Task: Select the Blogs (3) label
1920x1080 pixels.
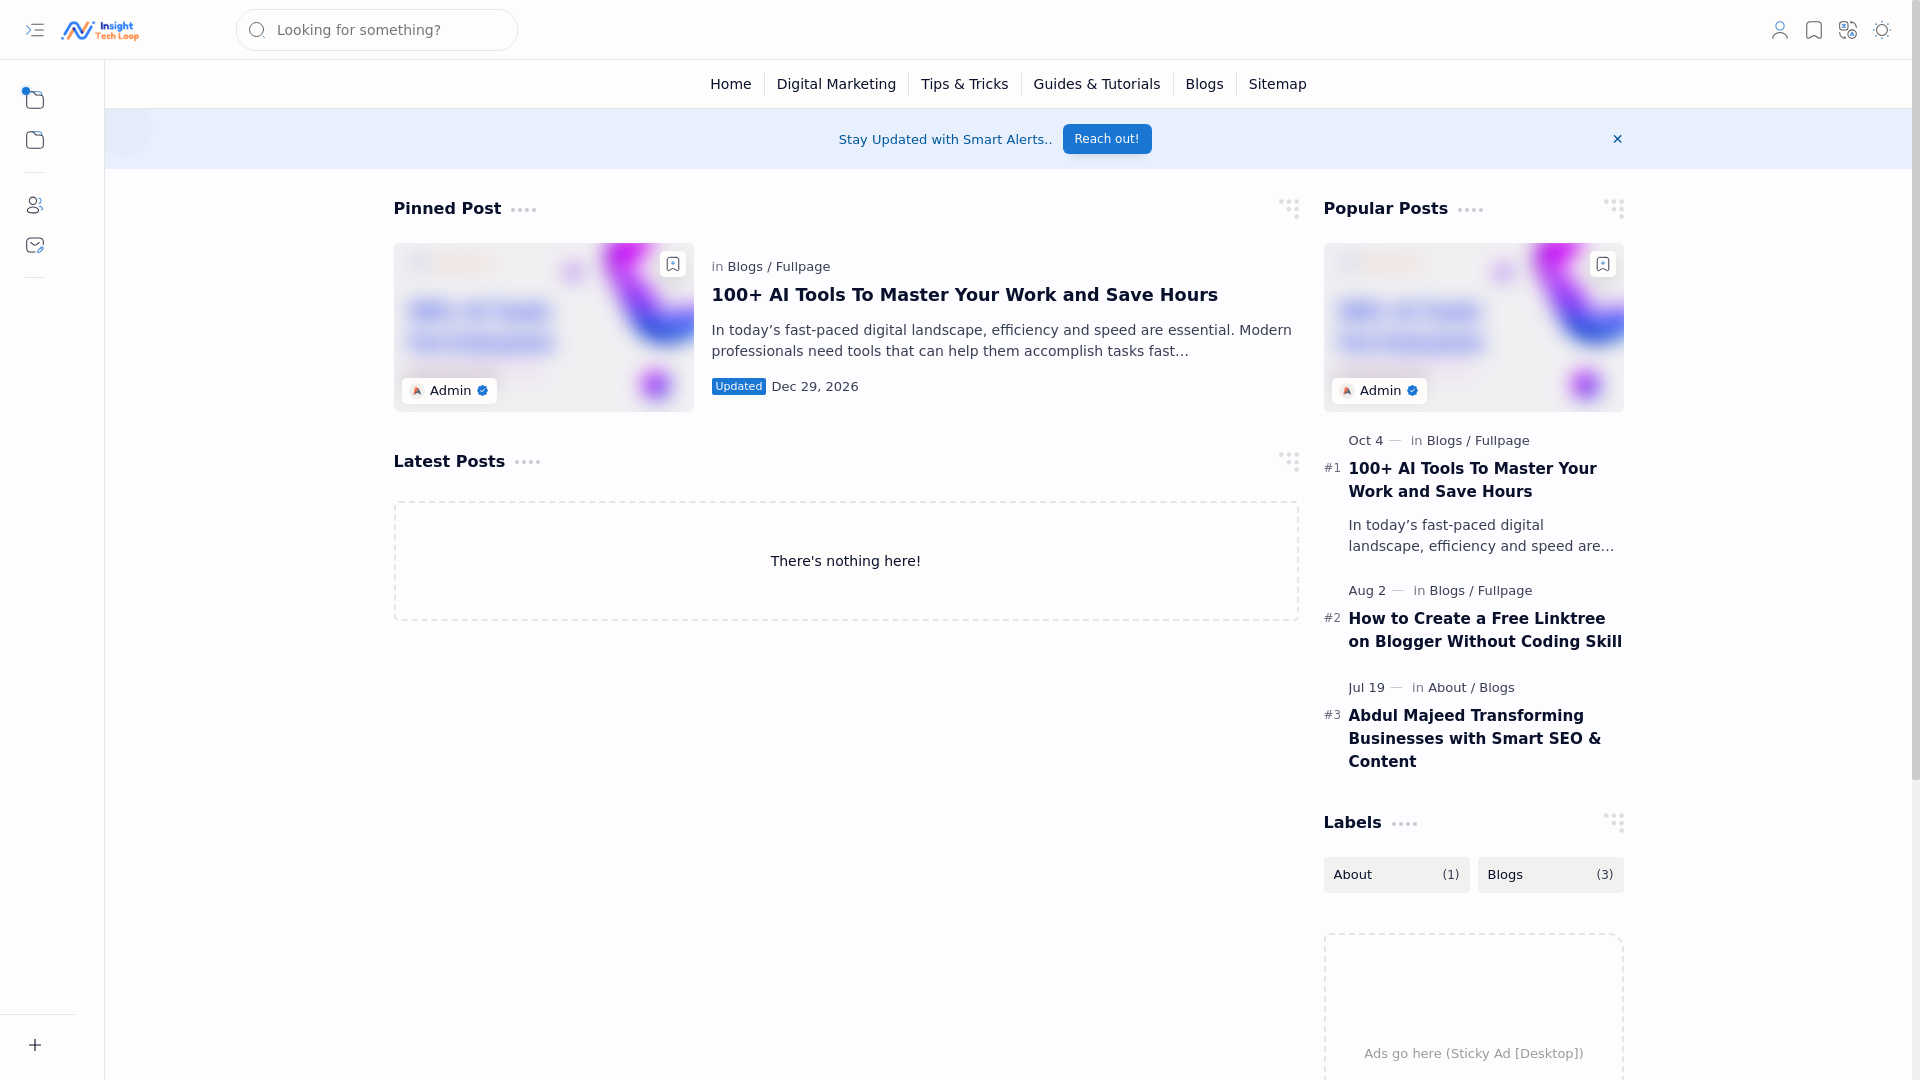Action: click(x=1550, y=875)
